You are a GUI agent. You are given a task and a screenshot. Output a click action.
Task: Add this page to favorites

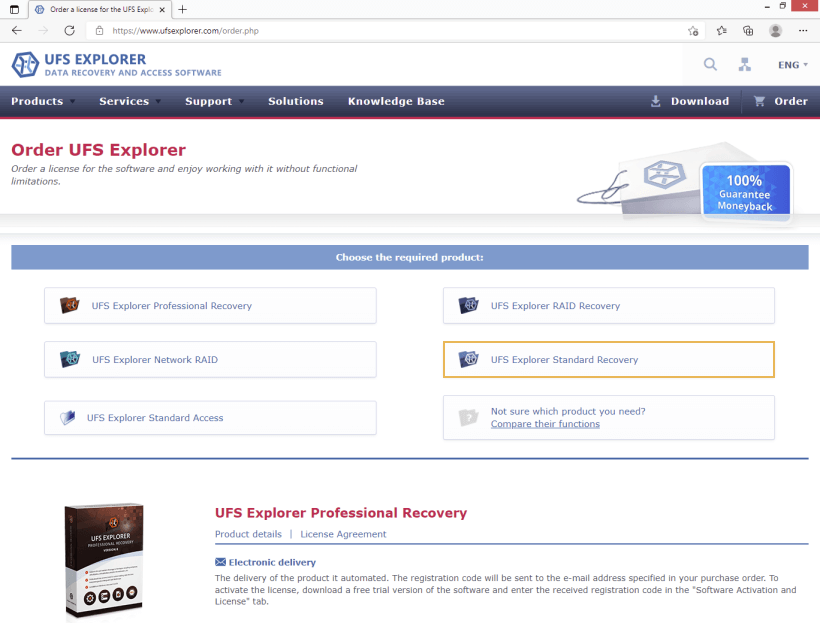click(x=693, y=31)
